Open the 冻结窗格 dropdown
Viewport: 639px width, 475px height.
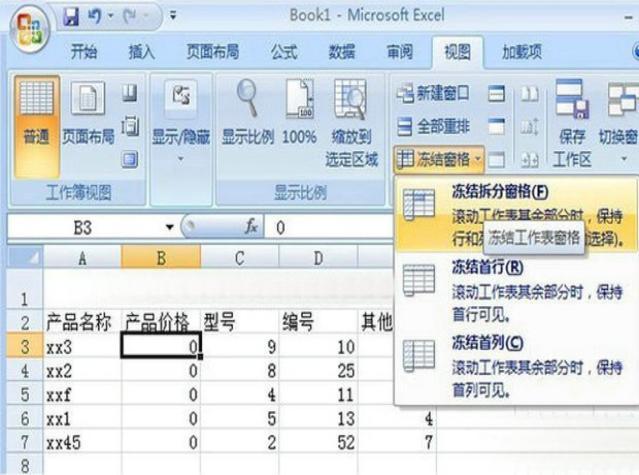pos(439,159)
